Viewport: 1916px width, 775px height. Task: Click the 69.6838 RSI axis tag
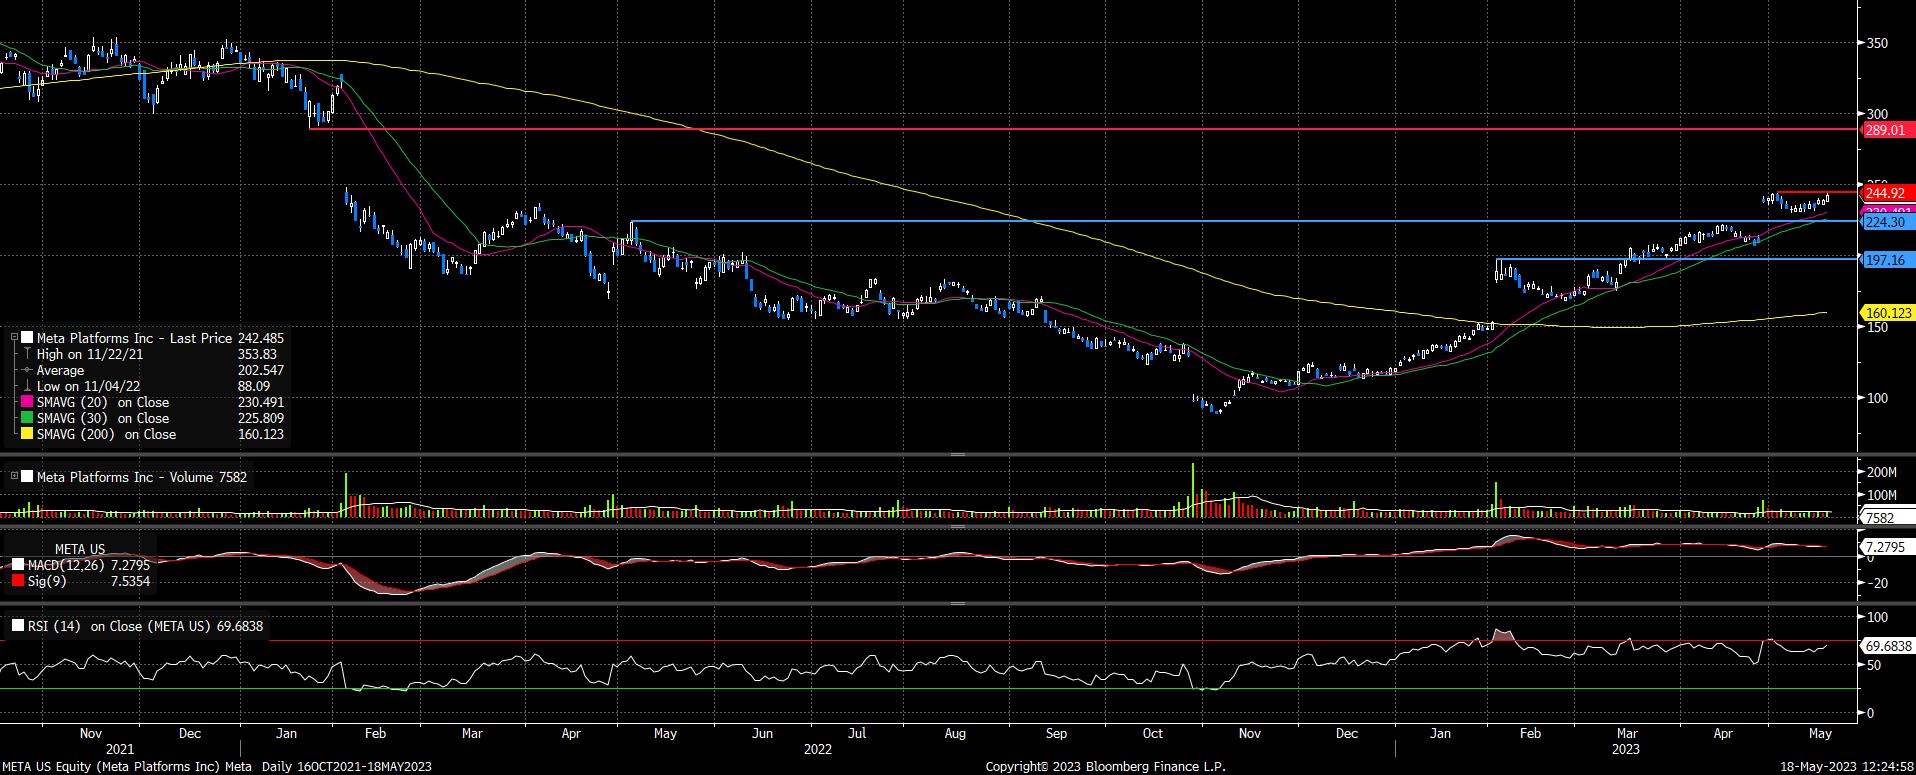[x=1887, y=646]
